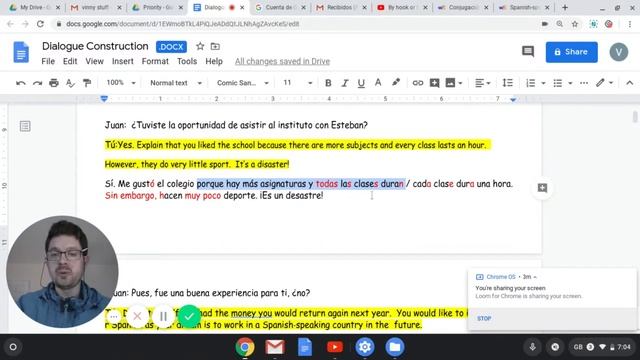Expand the numbered list style arrow
640x360 pixels.
click(543, 83)
